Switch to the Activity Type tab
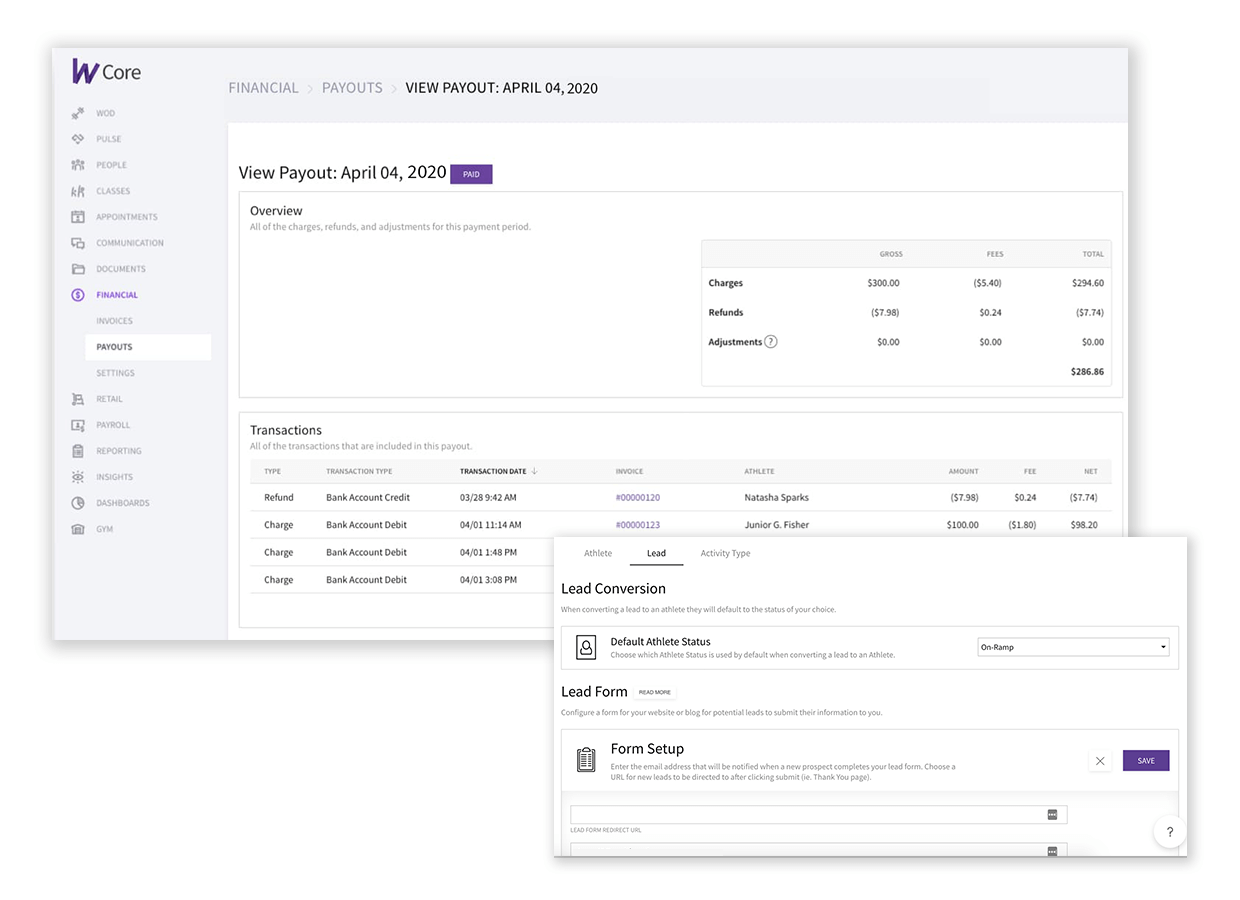This screenshot has height=900, width=1240. click(x=725, y=553)
